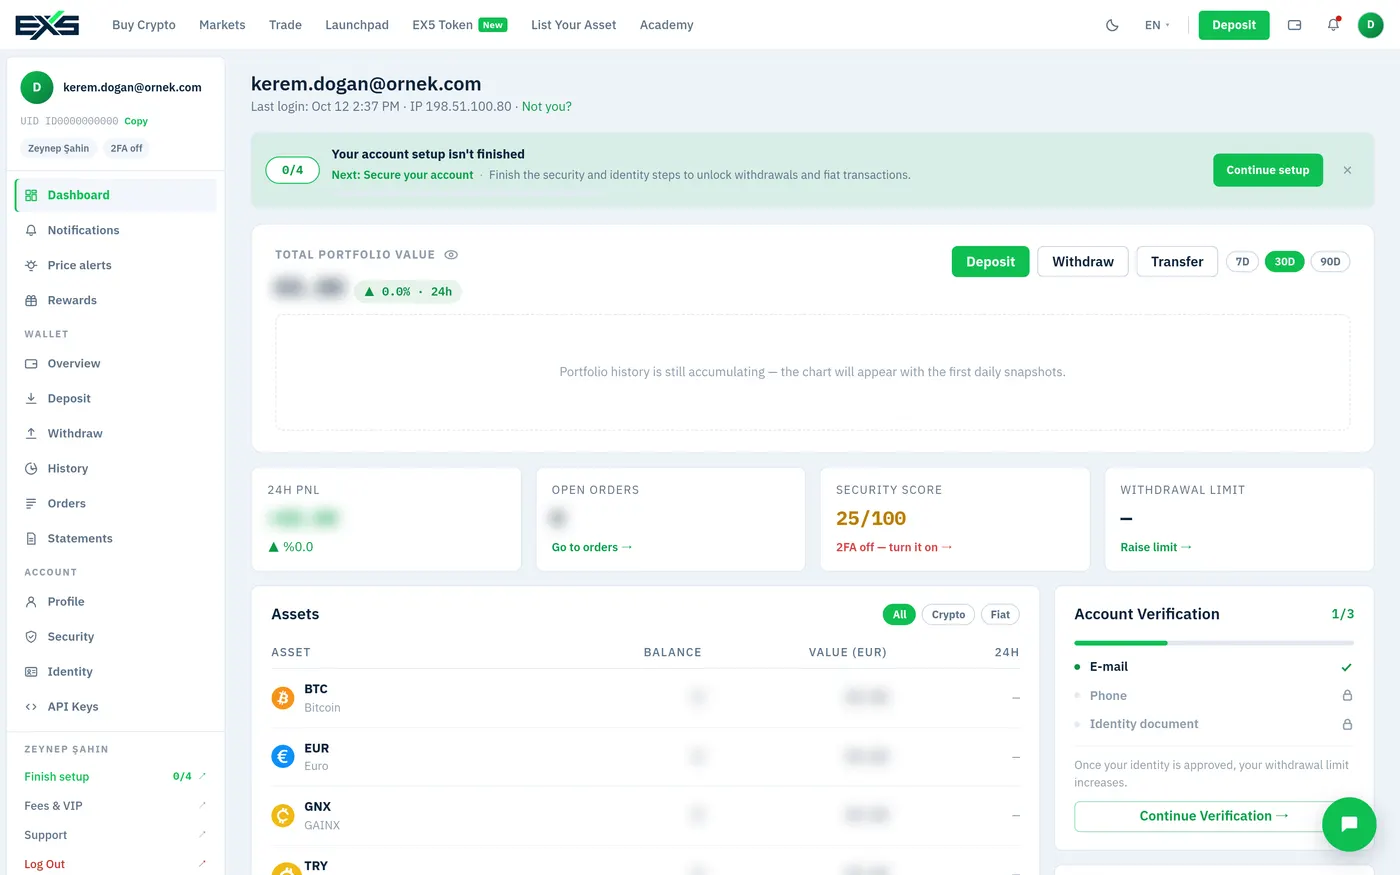This screenshot has width=1400, height=875.
Task: Select the 7D chart range
Action: pos(1242,262)
